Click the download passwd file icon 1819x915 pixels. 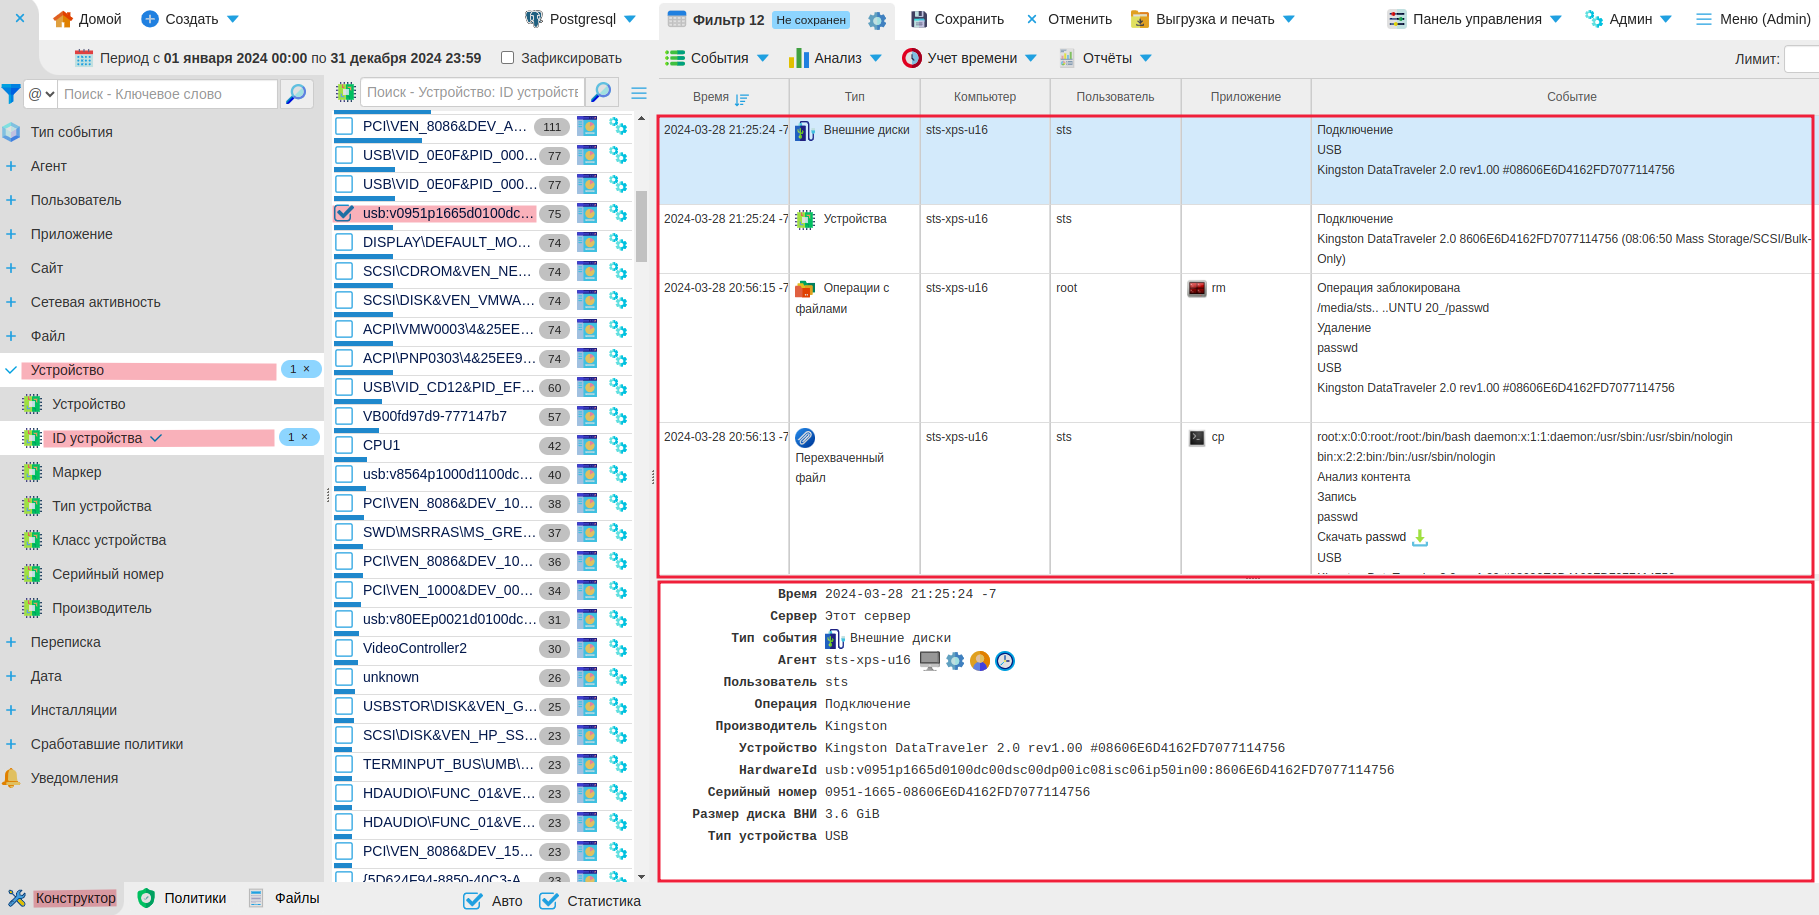(x=1420, y=538)
